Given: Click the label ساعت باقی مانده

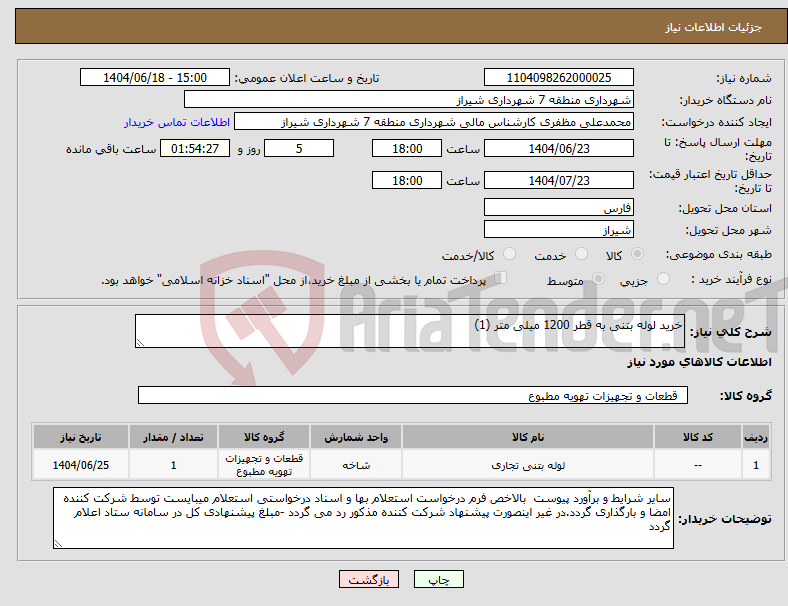Looking at the screenshot, I should click(x=111, y=149).
